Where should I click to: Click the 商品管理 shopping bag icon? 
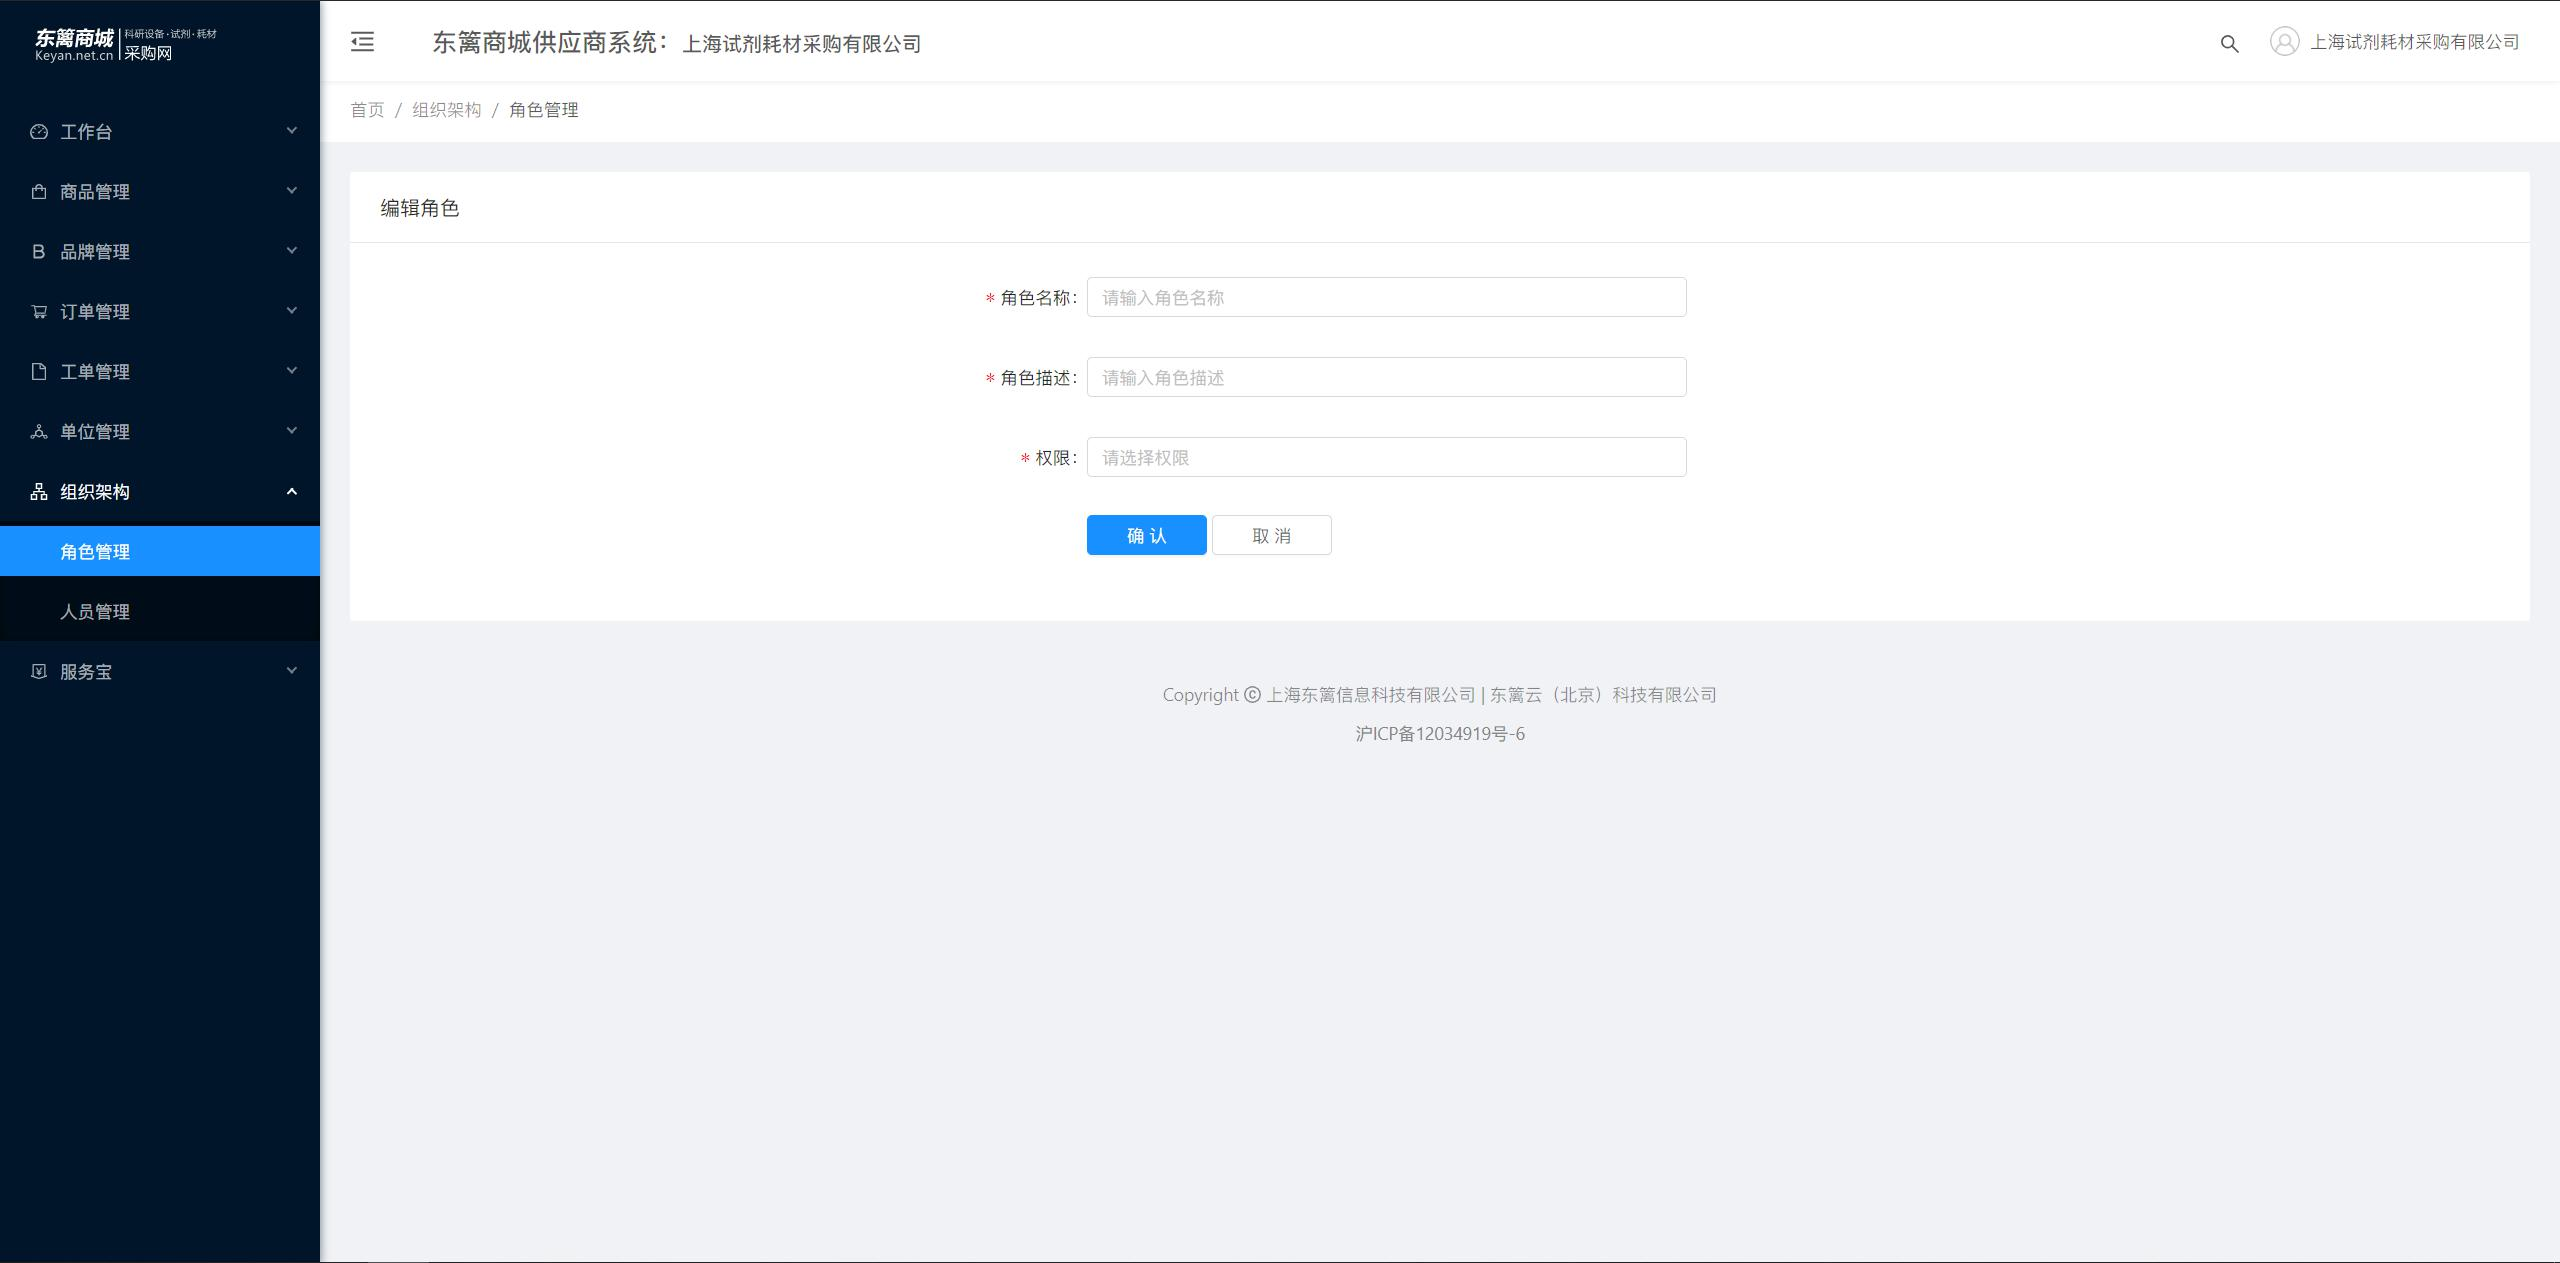[39, 191]
